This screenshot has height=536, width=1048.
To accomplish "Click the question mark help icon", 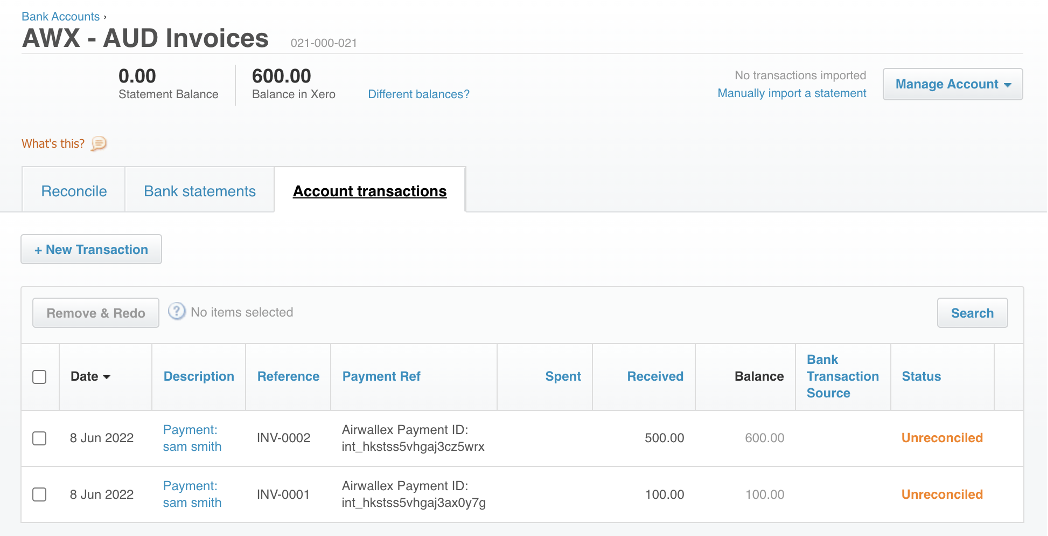I will (177, 312).
